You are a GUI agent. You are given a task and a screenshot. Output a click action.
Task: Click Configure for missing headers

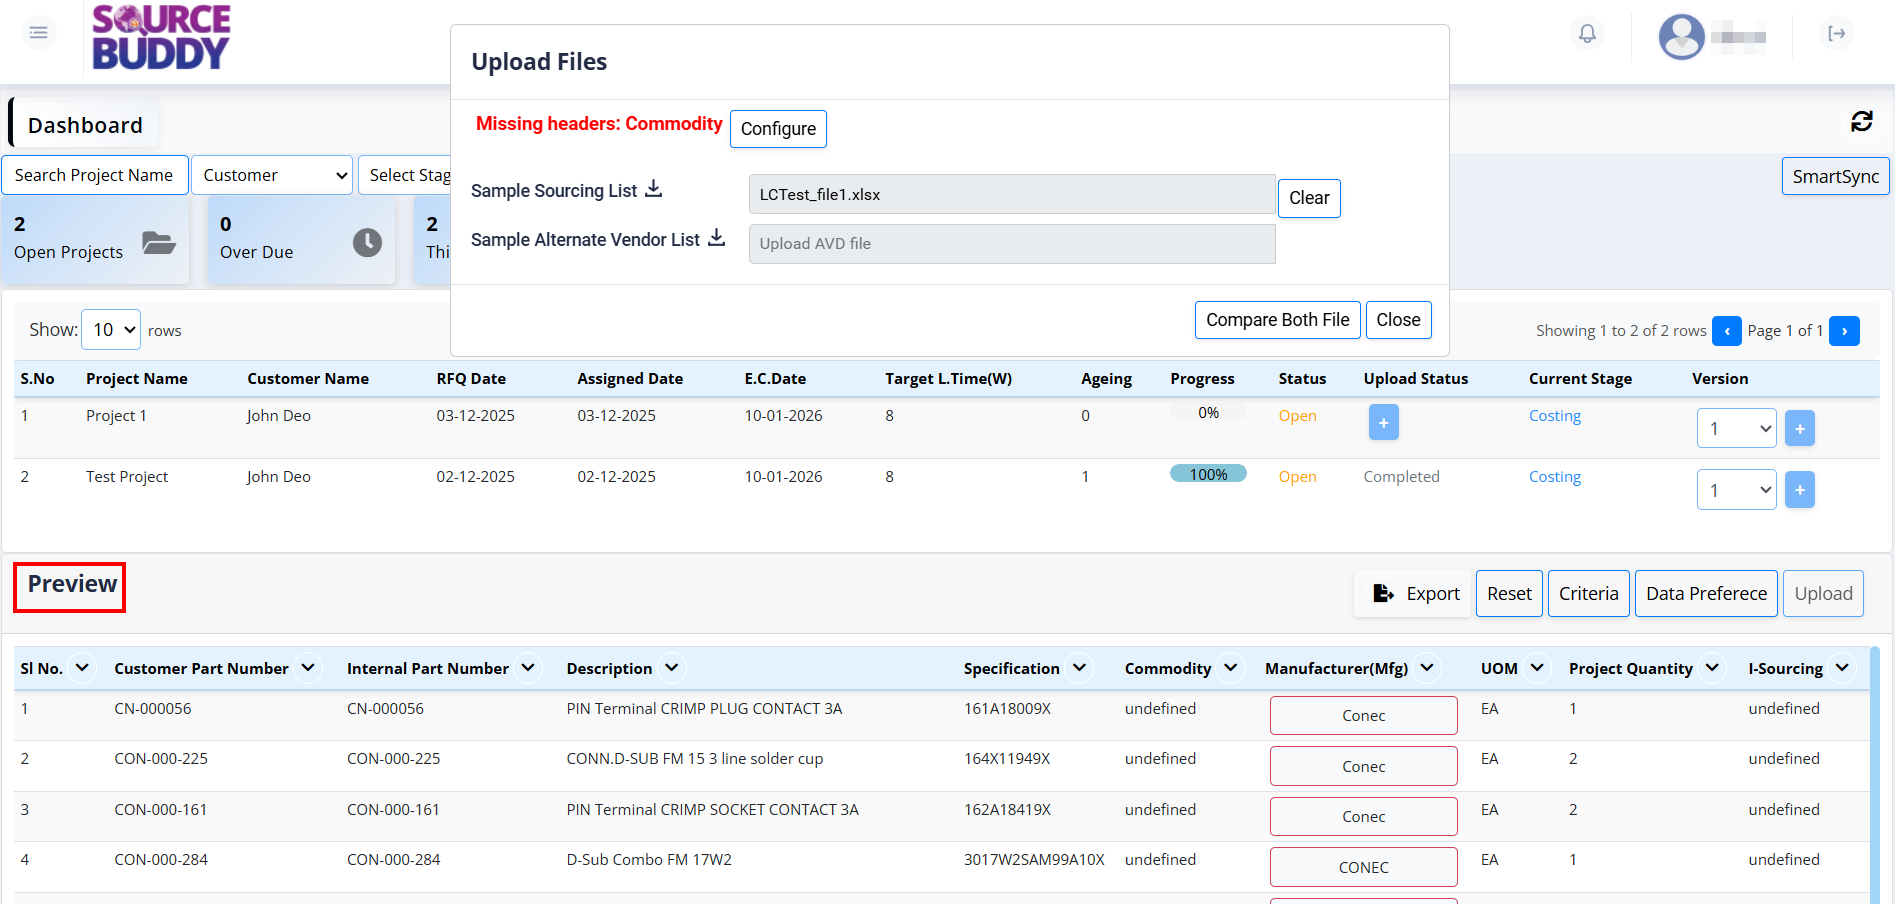pyautogui.click(x=778, y=129)
